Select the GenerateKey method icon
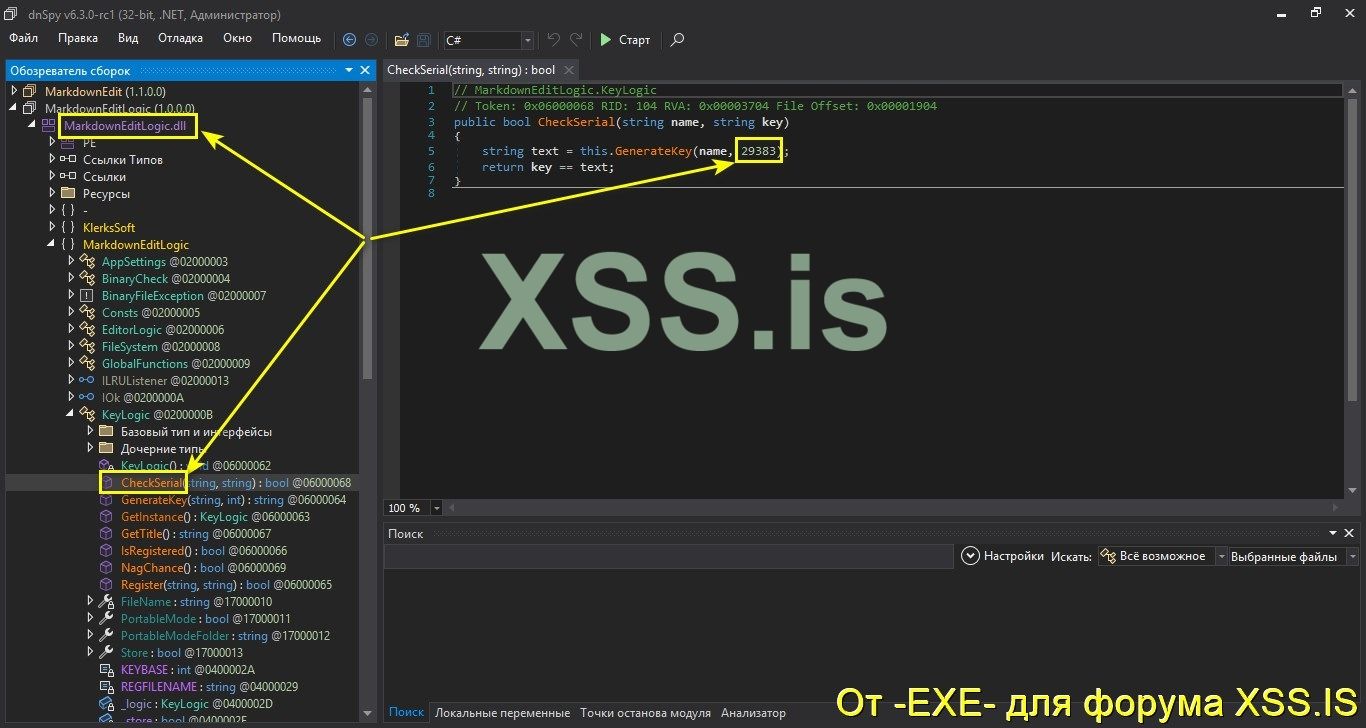The width and height of the screenshot is (1366, 728). [x=104, y=499]
